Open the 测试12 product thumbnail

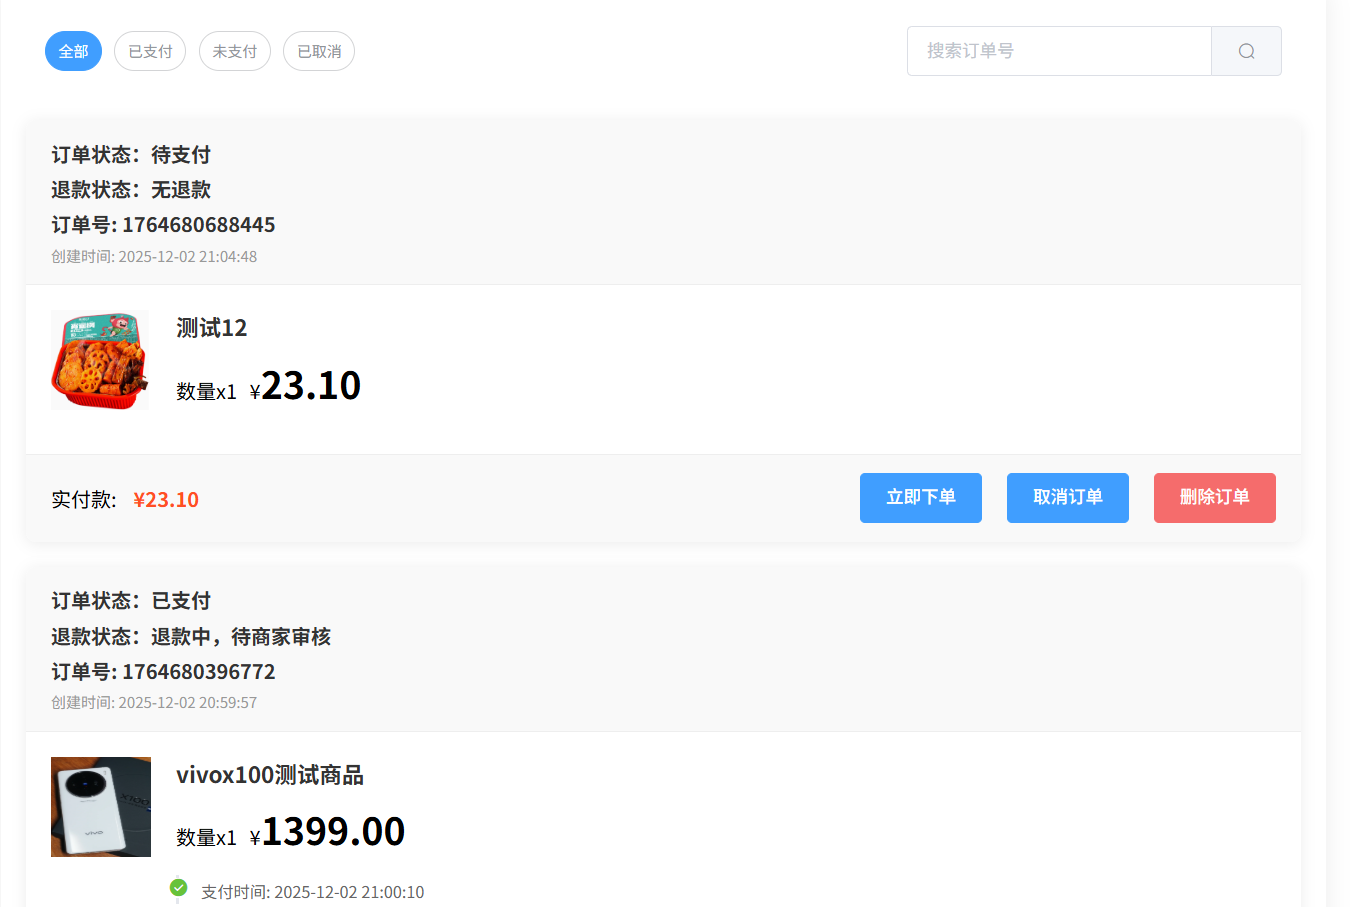pos(100,360)
